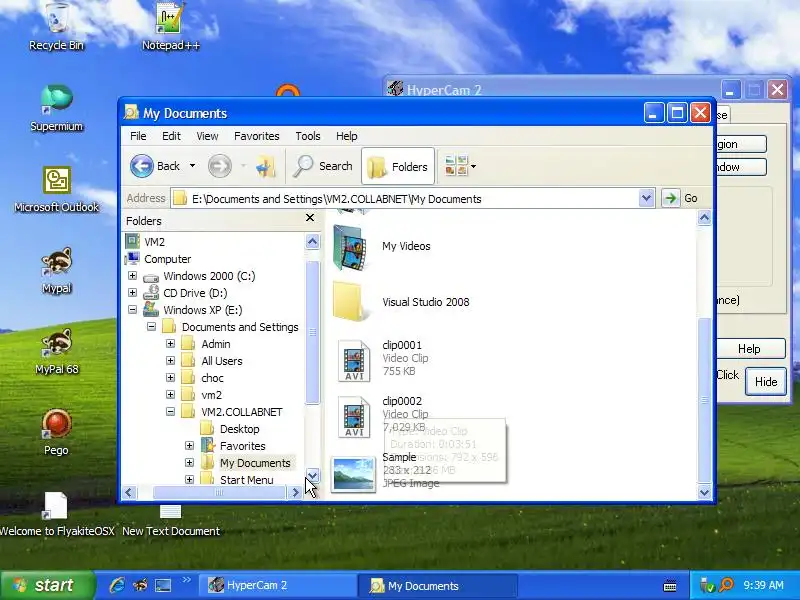Expand the choc folder node
Image resolution: width=800 pixels, height=600 pixels.
[x=170, y=378]
